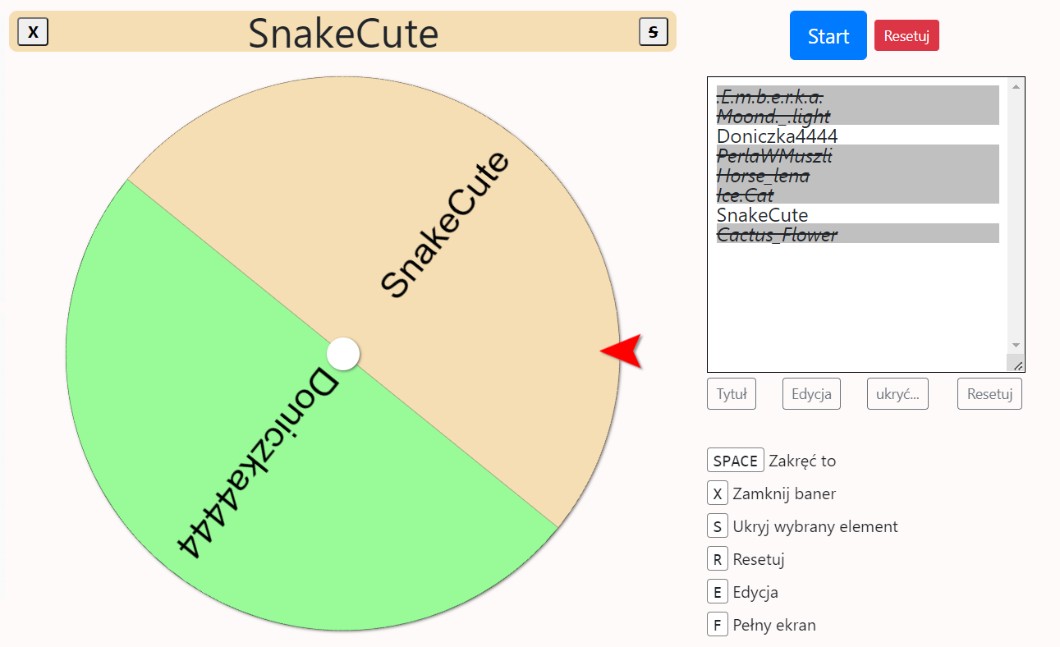The height and width of the screenshot is (647, 1060).
Task: Click the white center hub of wheel
Action: (x=343, y=354)
